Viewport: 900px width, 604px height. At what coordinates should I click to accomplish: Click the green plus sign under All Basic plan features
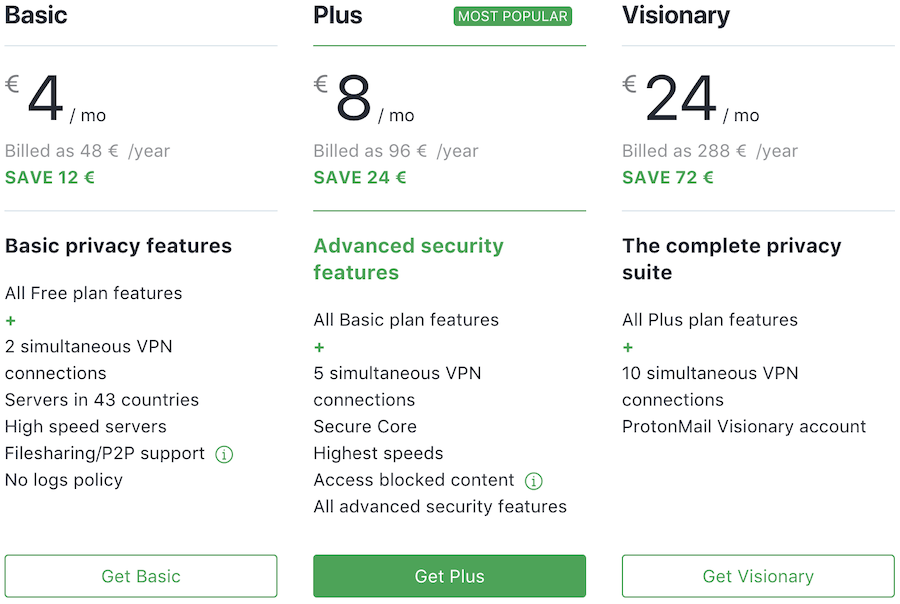(319, 347)
